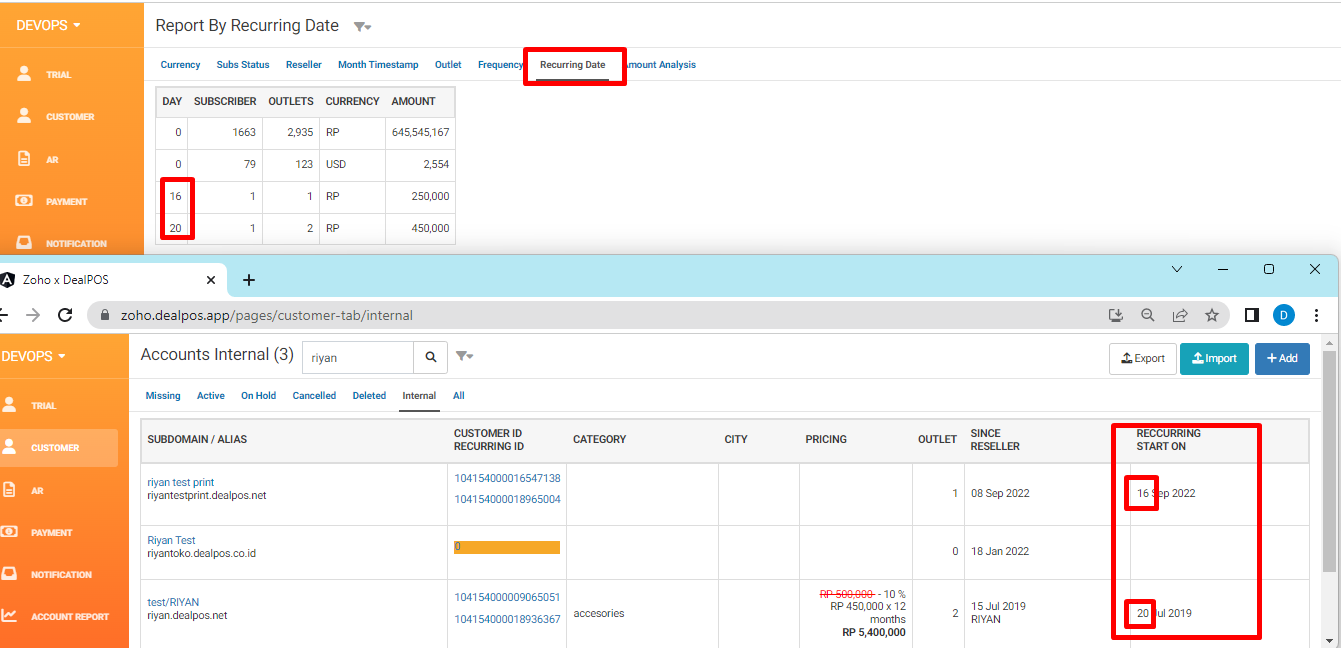1341x648 pixels.
Task: Open the browser side panel
Action: coord(1251,315)
